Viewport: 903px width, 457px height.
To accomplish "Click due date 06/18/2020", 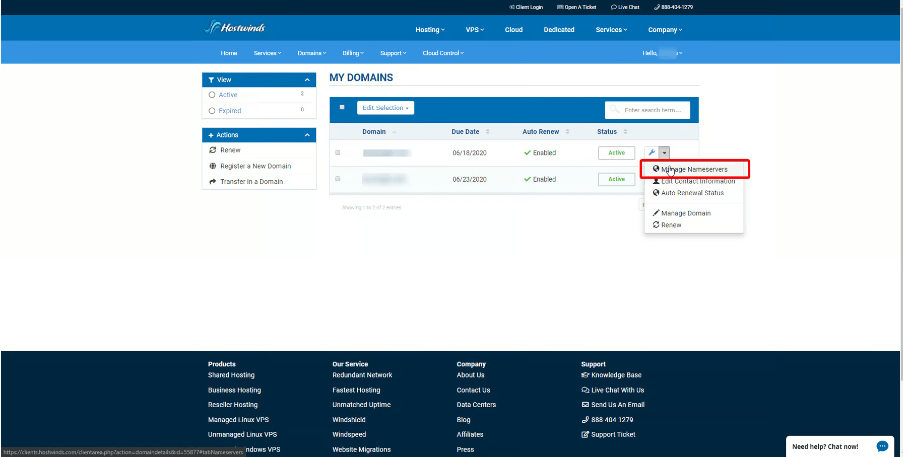I will tap(469, 153).
